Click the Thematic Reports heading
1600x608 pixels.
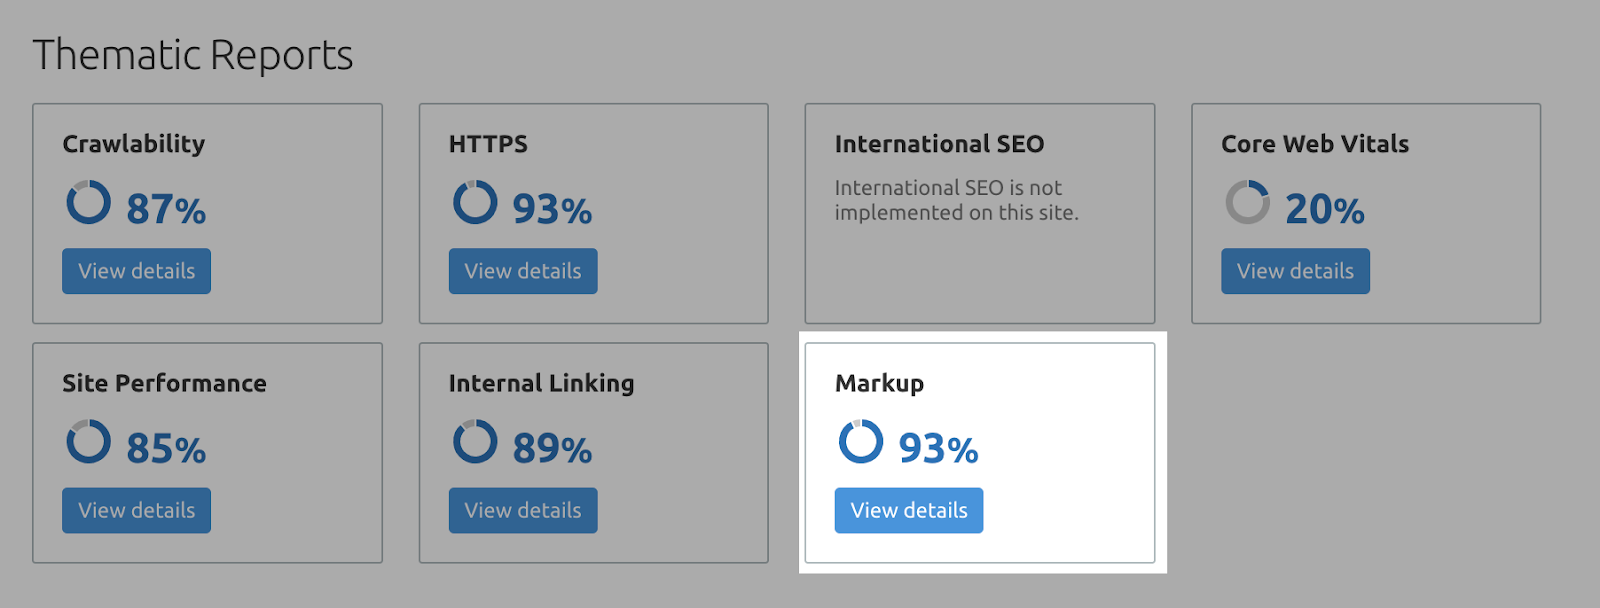point(193,55)
